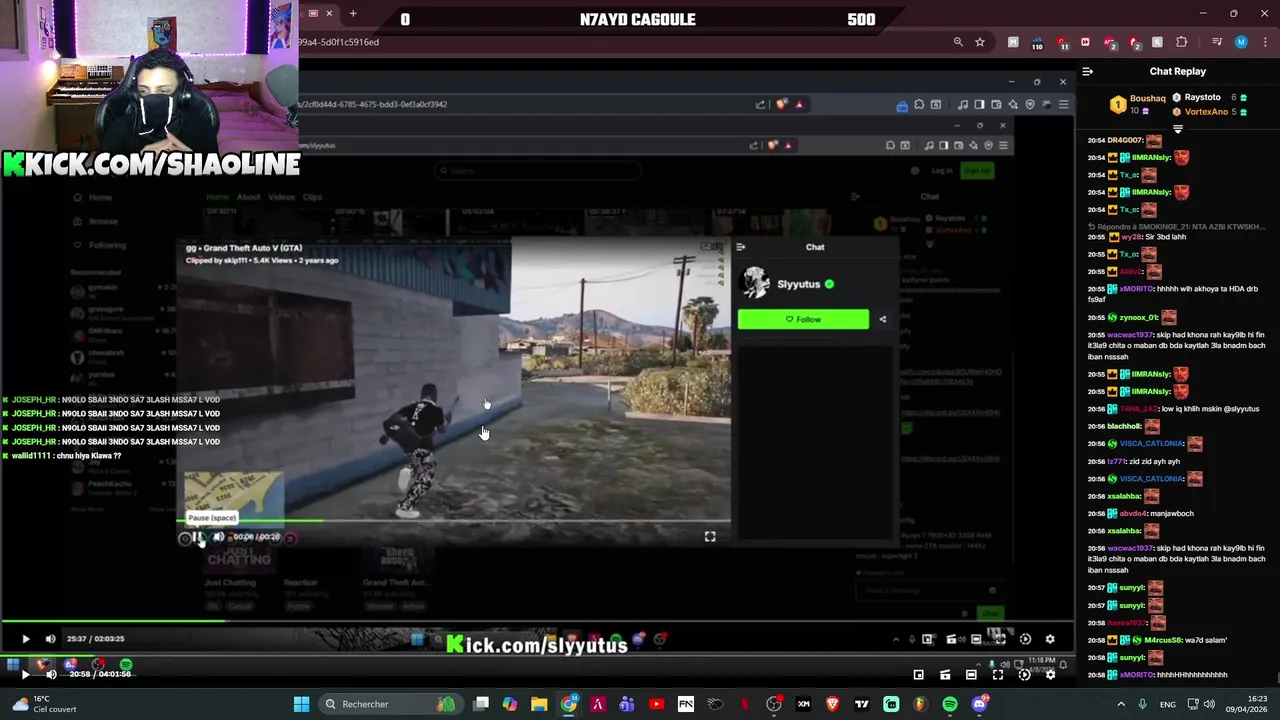Open the Chrome three-dot menu

pos(1264,42)
